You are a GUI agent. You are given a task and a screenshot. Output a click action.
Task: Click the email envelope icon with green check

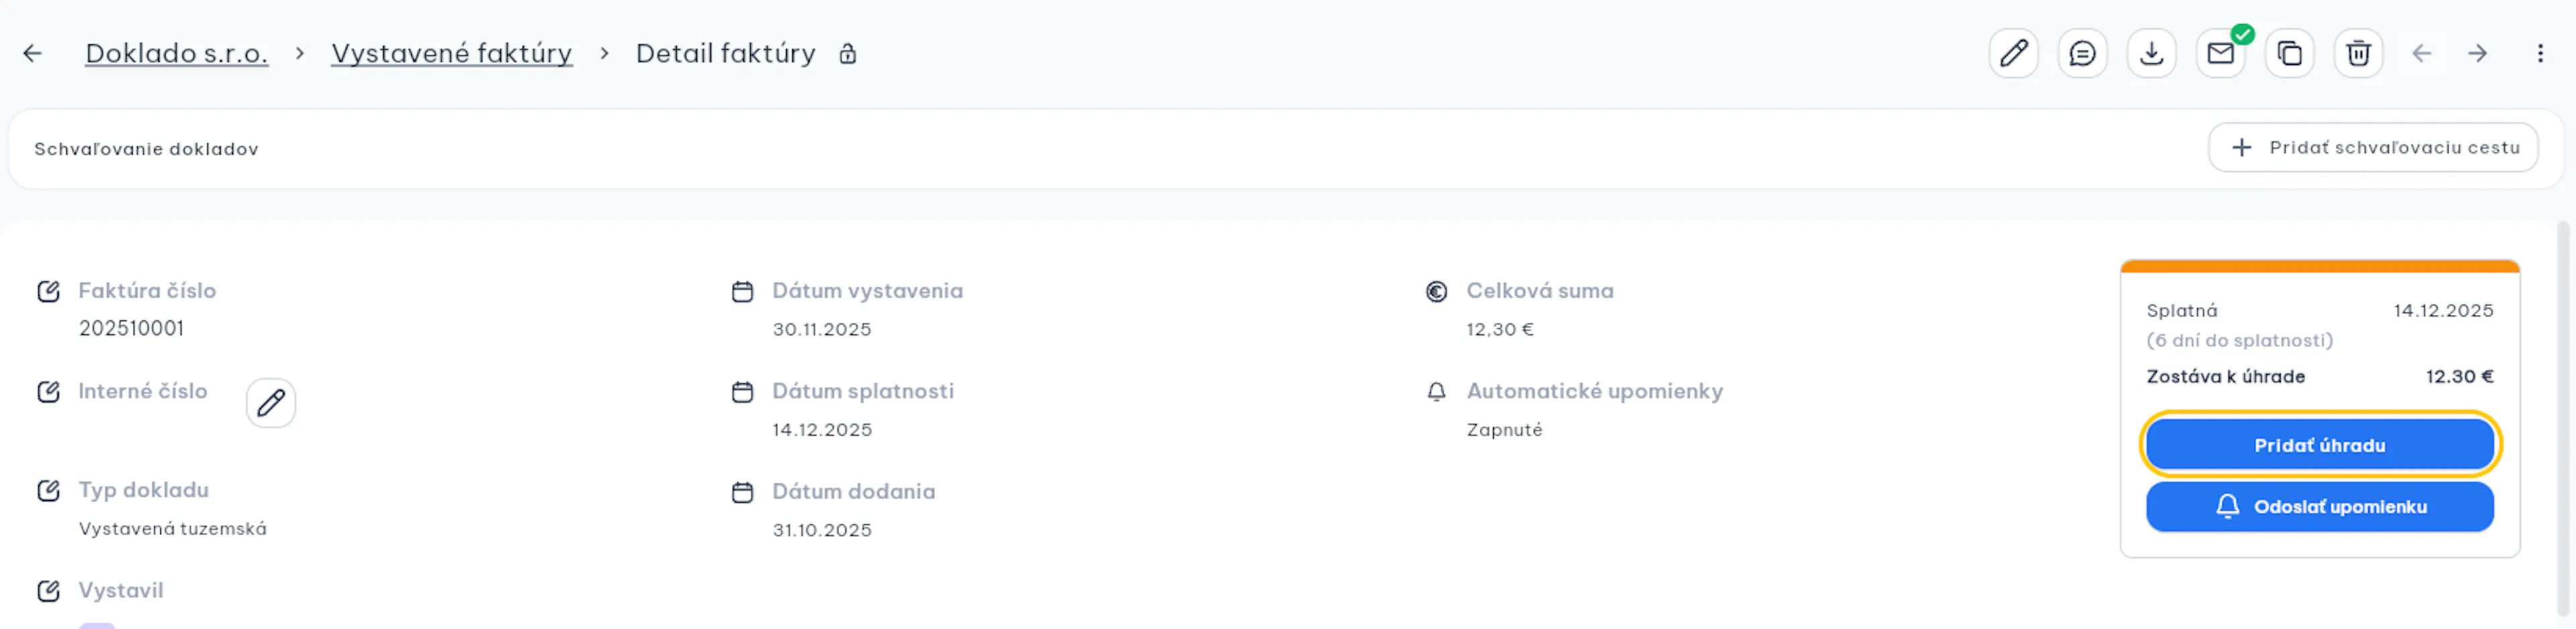click(x=2220, y=53)
